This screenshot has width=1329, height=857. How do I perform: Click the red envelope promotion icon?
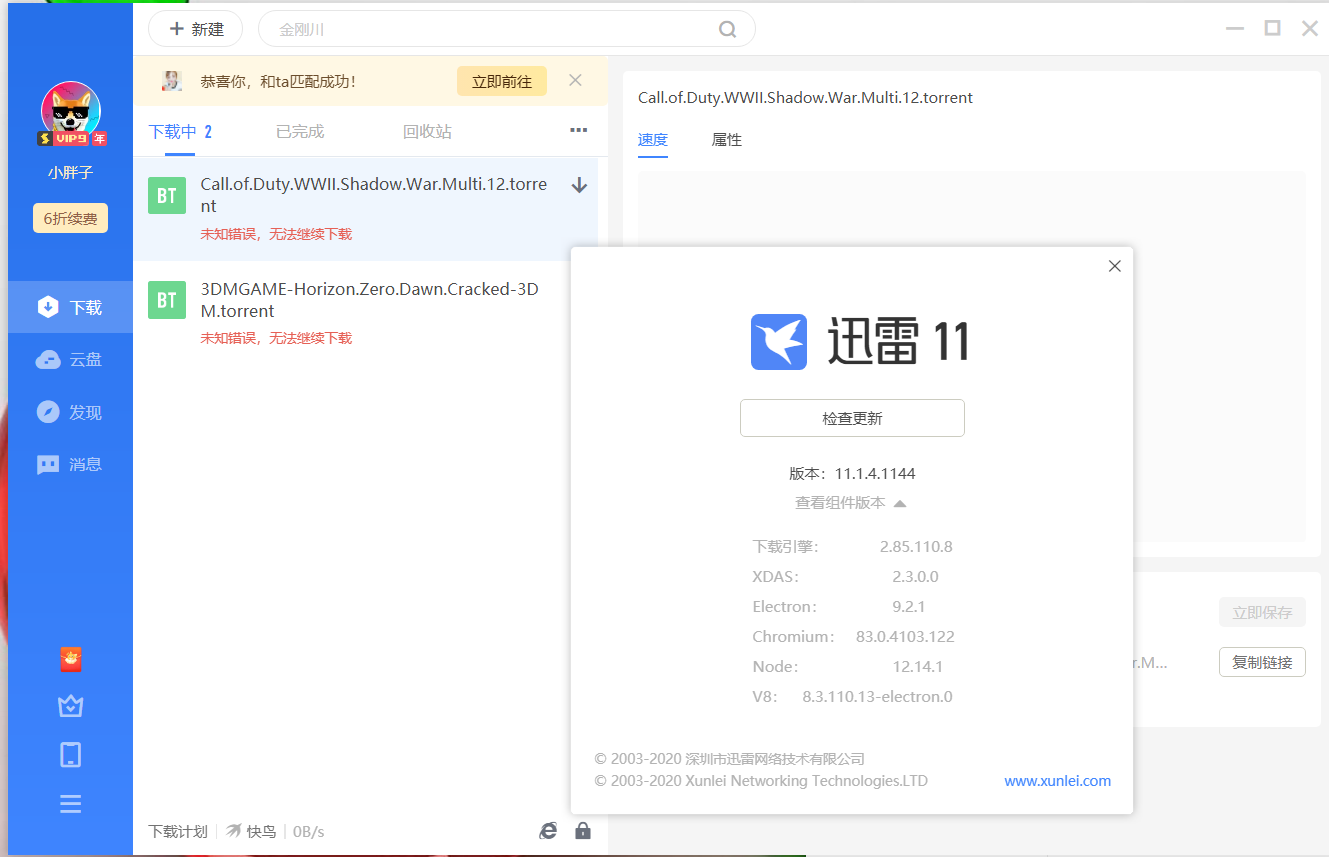tap(70, 659)
